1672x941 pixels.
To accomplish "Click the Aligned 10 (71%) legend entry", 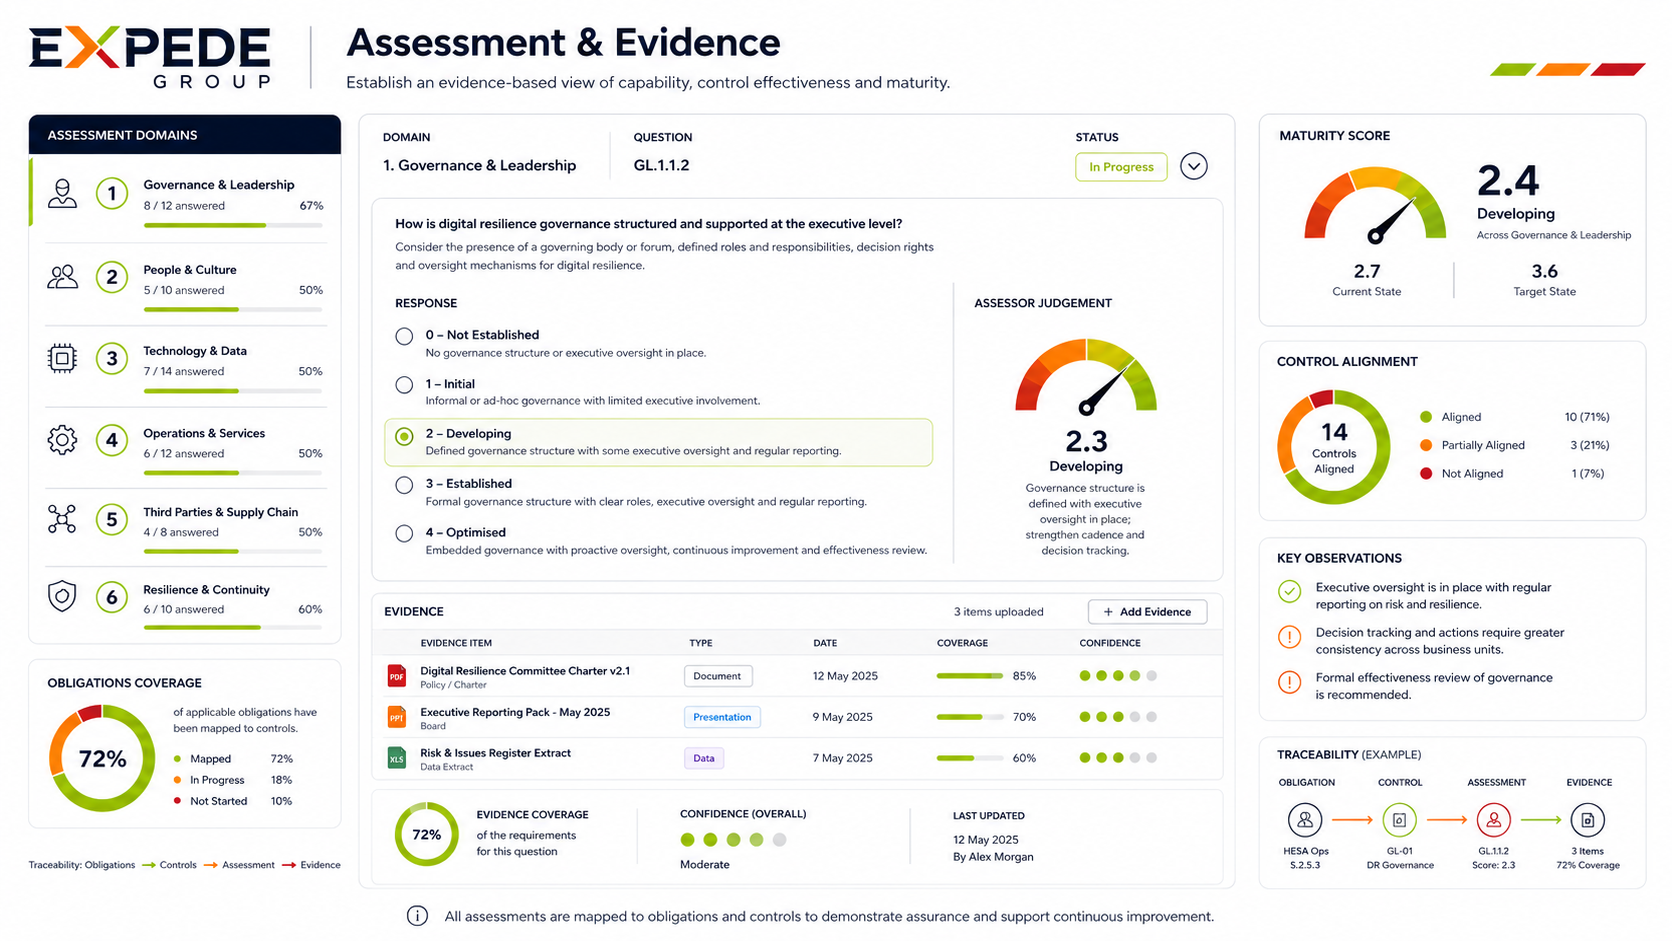I will (x=1515, y=417).
